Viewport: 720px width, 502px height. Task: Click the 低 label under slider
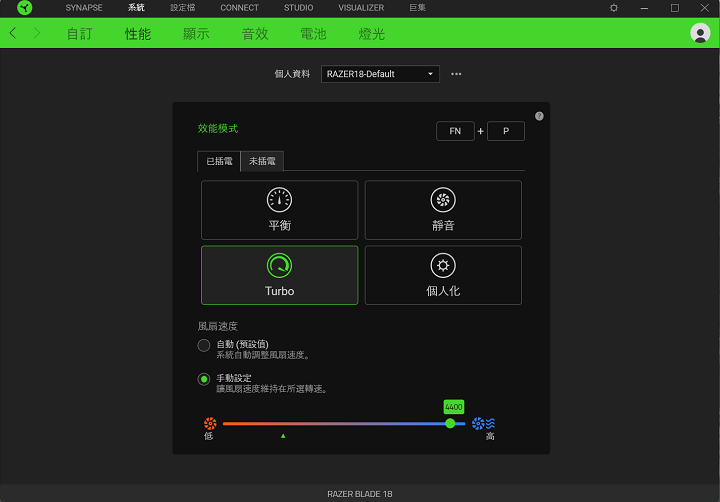208,436
